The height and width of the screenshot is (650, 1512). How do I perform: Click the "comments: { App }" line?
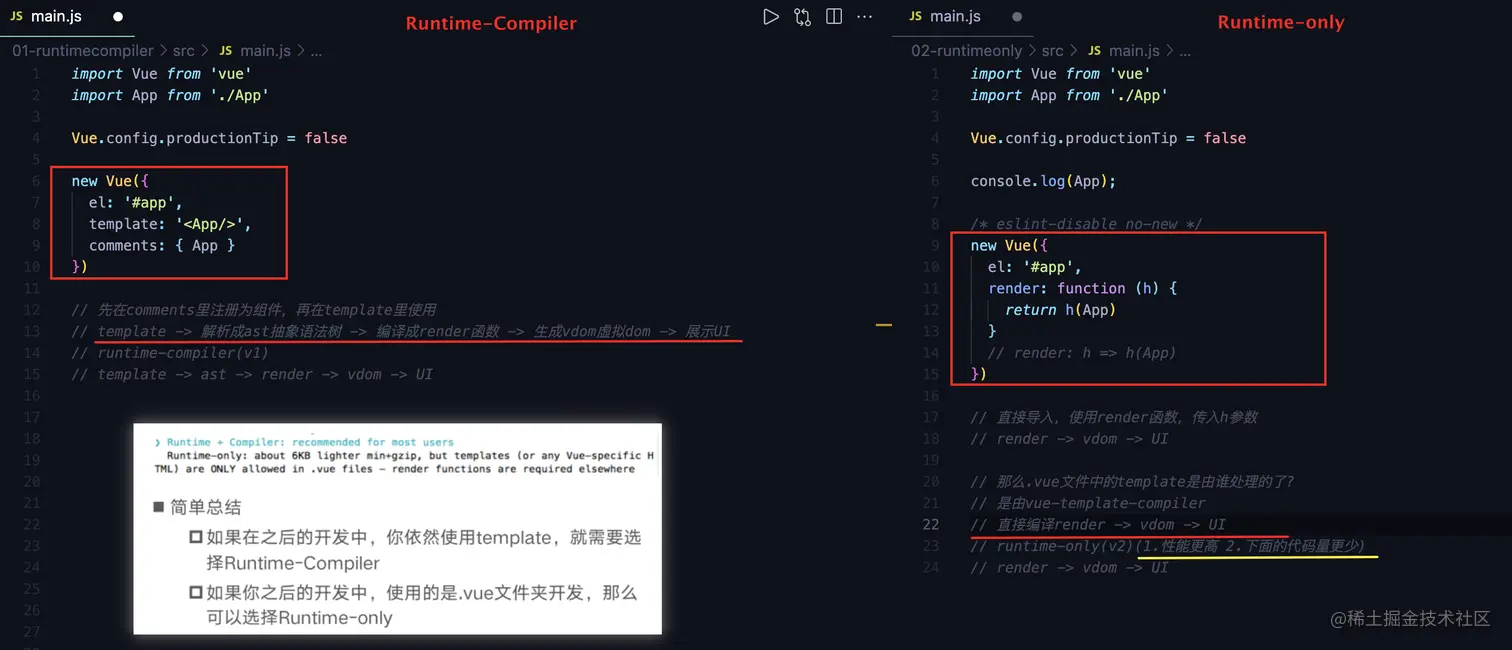(x=162, y=245)
